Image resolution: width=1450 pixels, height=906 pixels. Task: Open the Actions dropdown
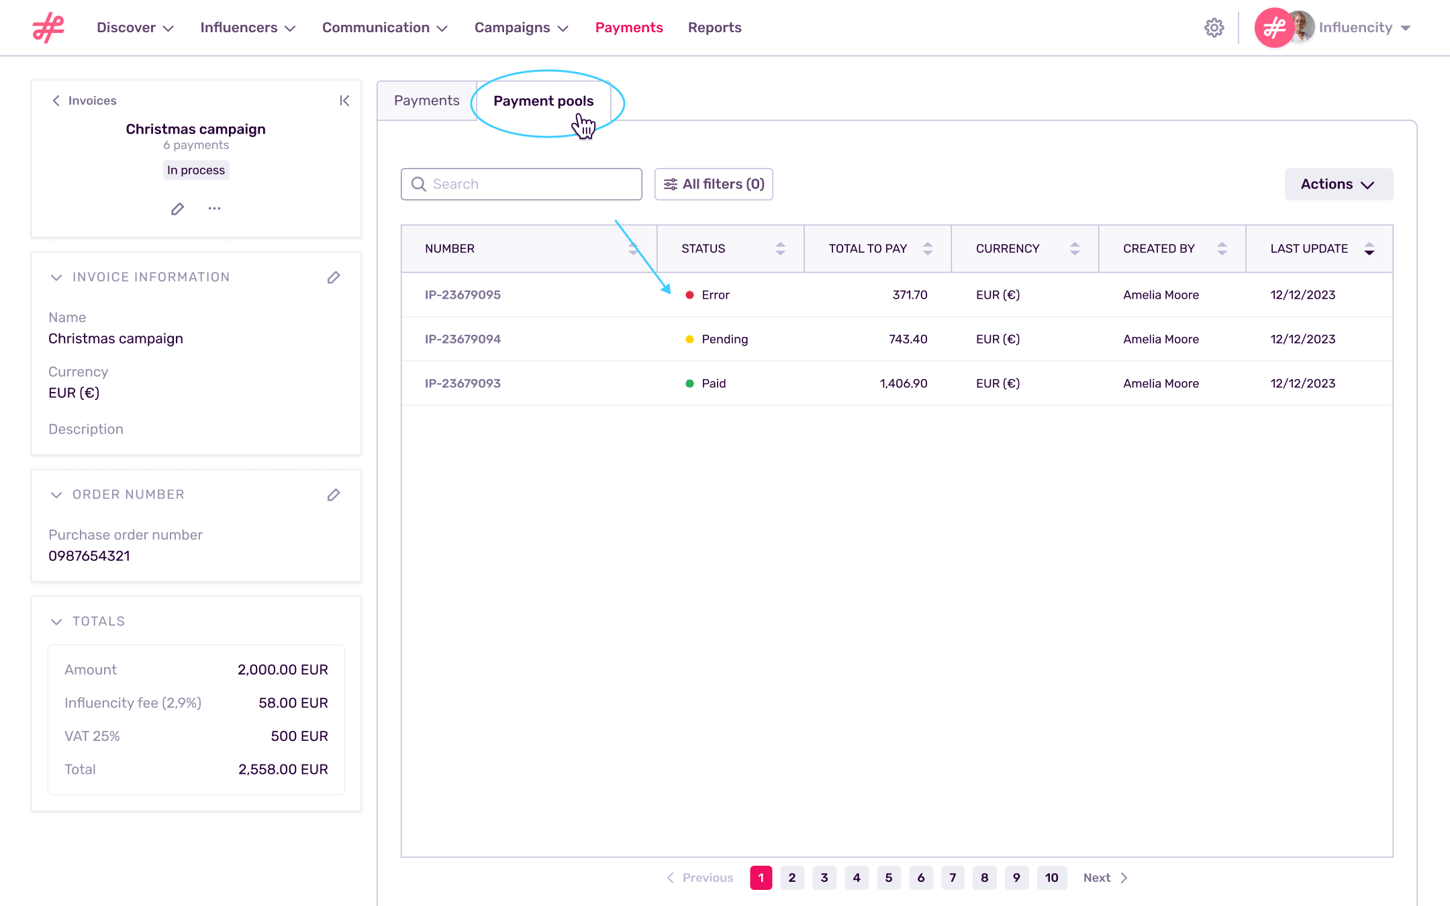click(x=1338, y=183)
